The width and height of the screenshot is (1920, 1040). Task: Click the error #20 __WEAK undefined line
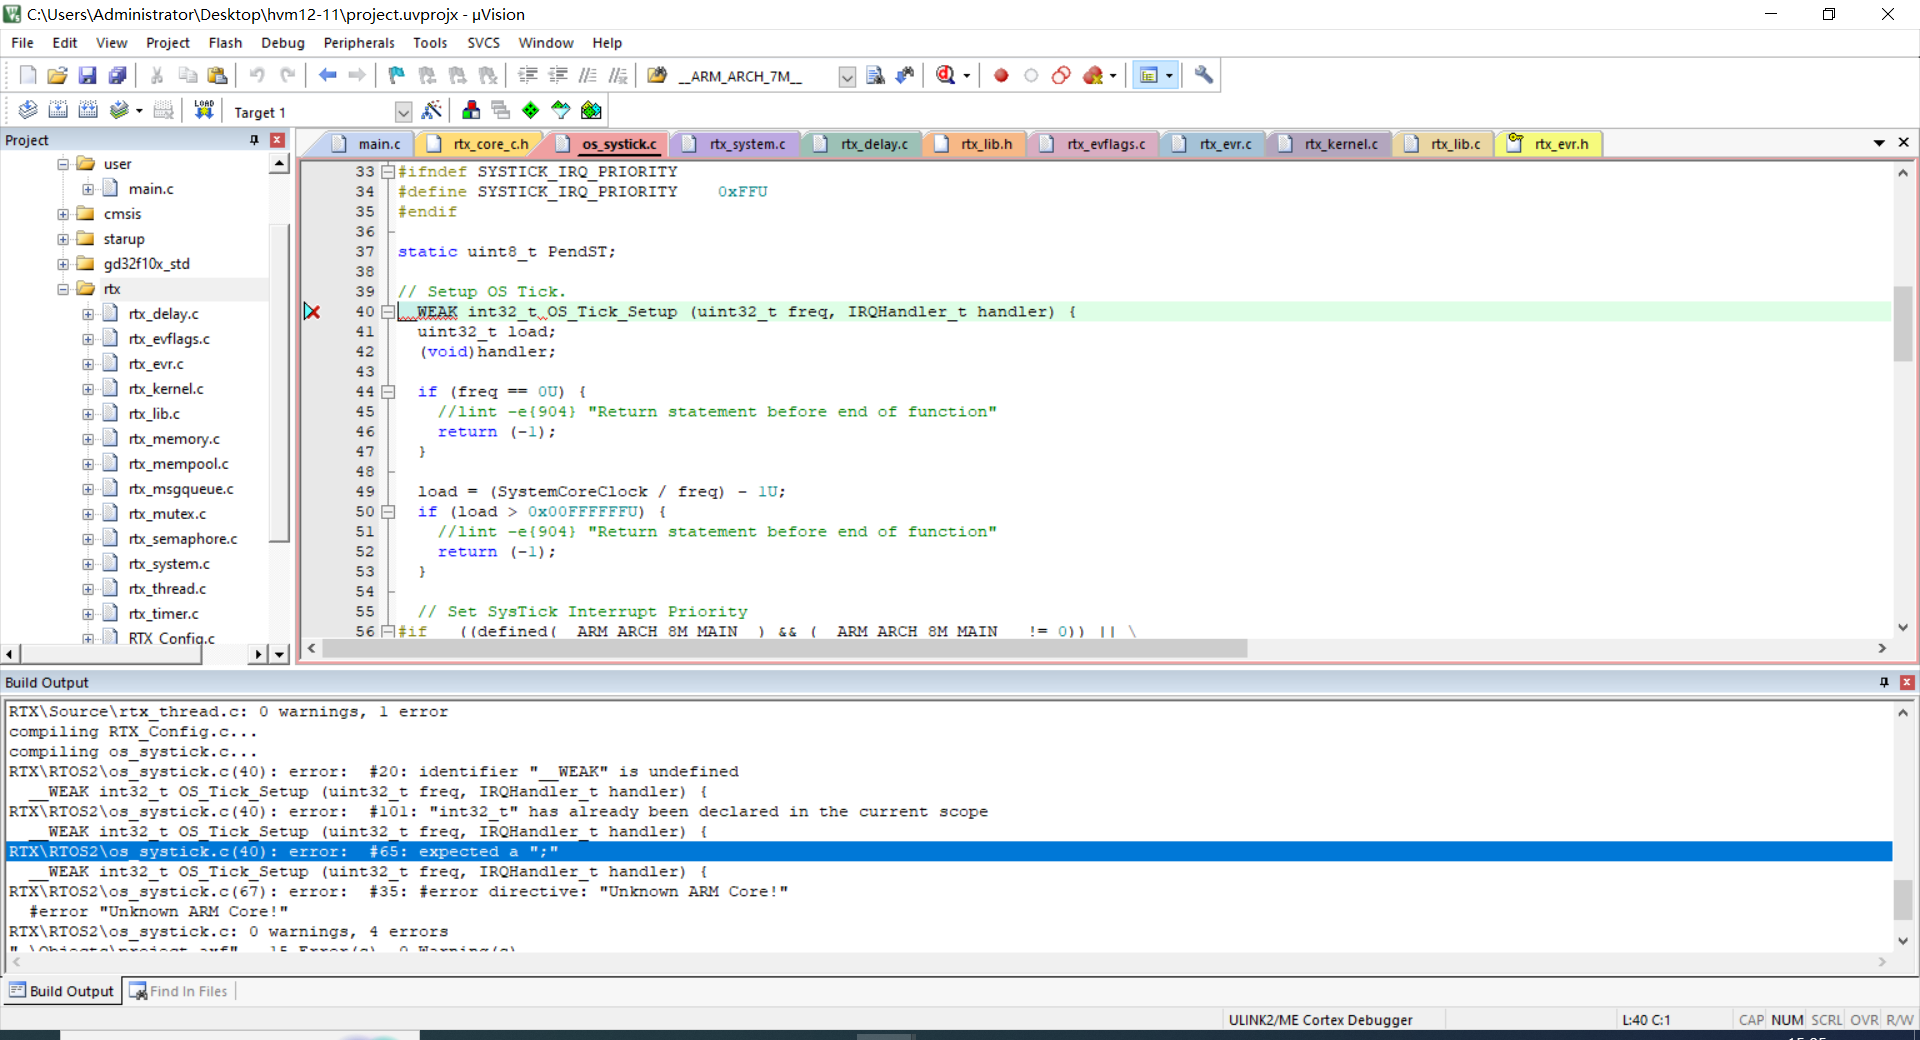(x=374, y=772)
